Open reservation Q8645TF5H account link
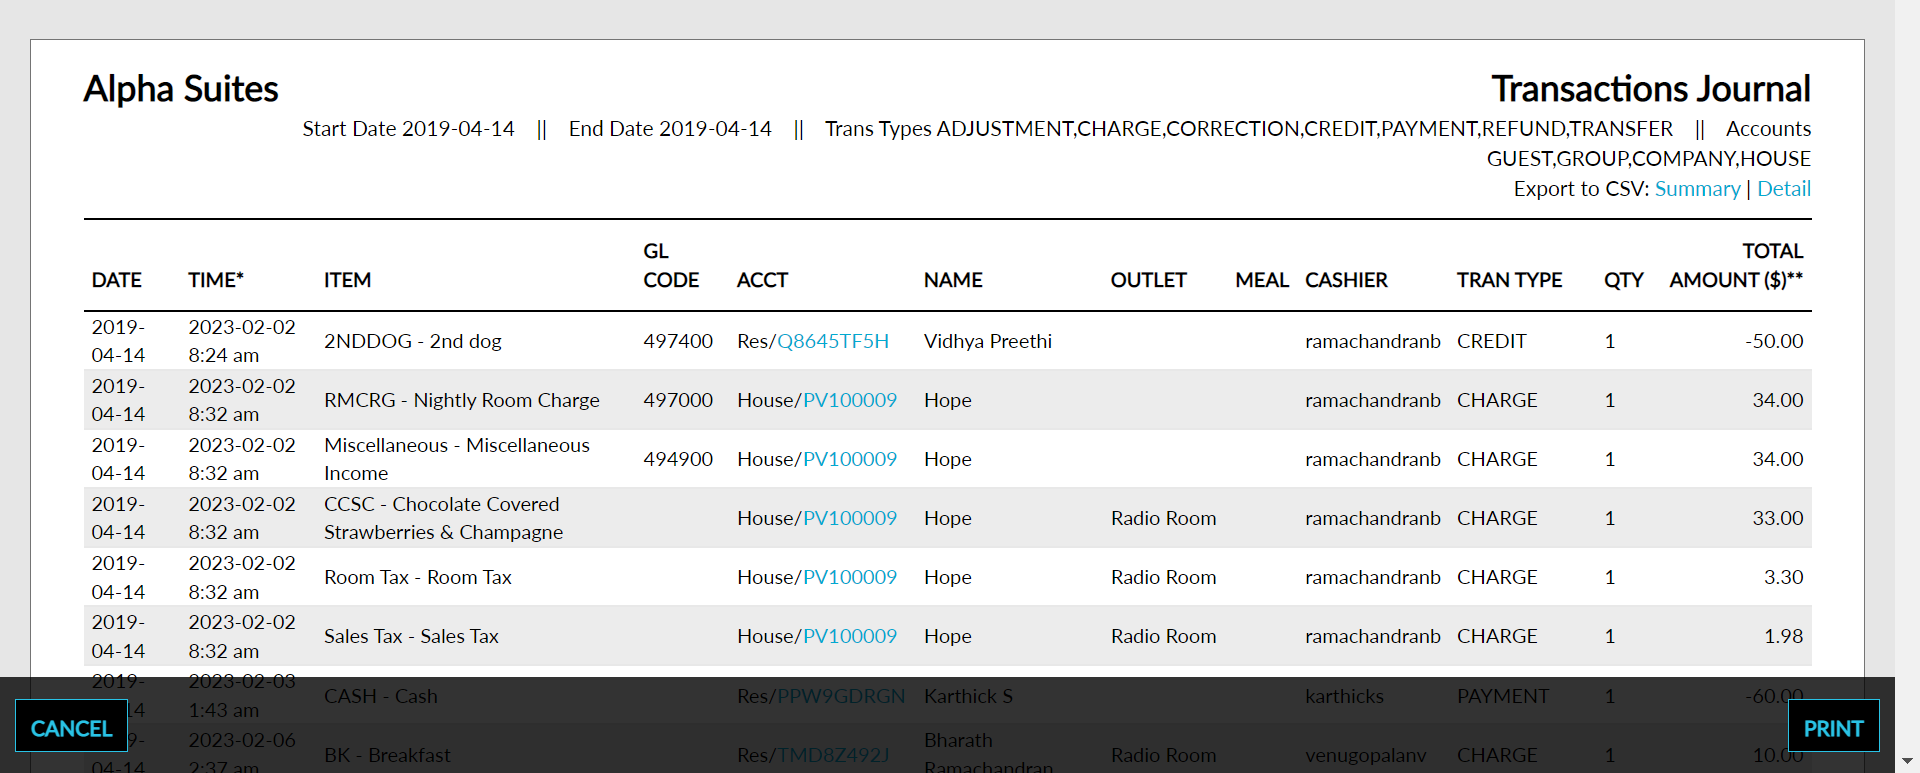The width and height of the screenshot is (1920, 773). click(833, 341)
